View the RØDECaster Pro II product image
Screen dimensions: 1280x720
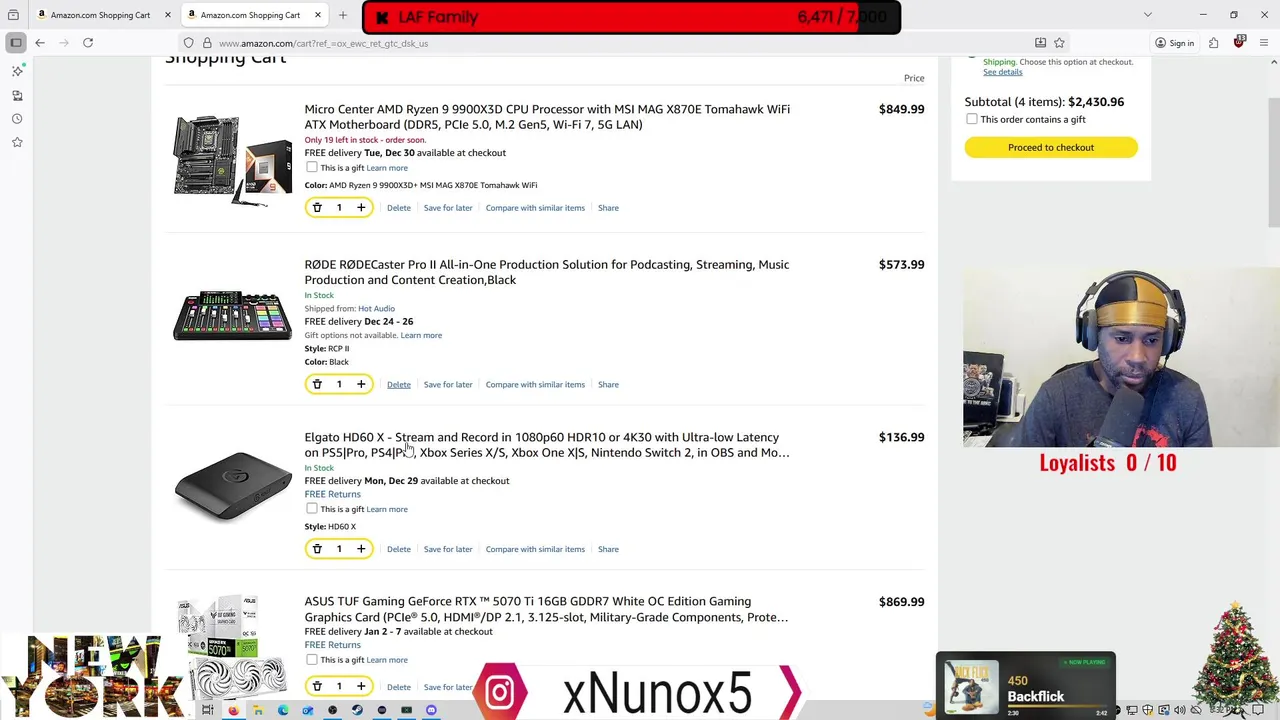click(x=233, y=316)
